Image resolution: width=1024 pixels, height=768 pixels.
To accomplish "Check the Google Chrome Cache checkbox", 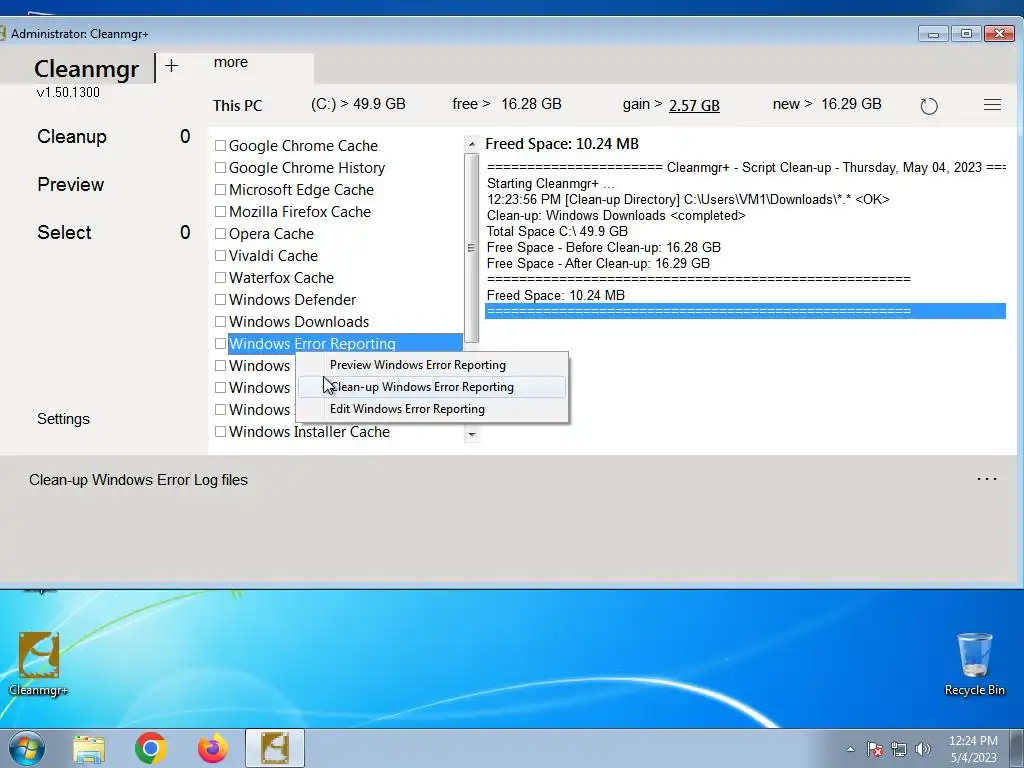I will (x=221, y=146).
